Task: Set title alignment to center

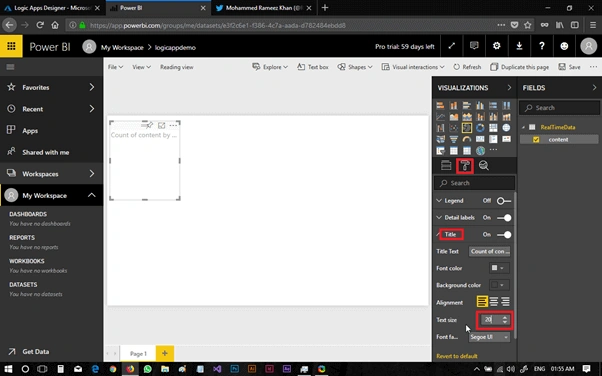Action: (494, 301)
